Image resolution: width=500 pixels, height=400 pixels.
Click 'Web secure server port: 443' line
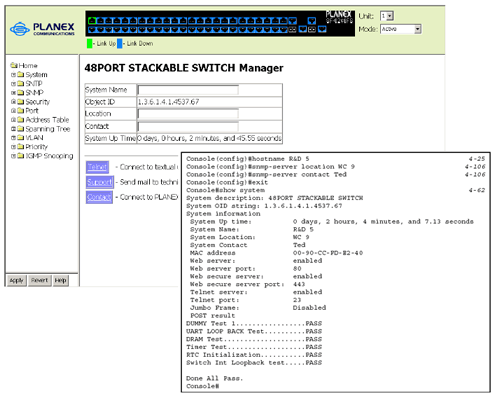click(x=248, y=284)
